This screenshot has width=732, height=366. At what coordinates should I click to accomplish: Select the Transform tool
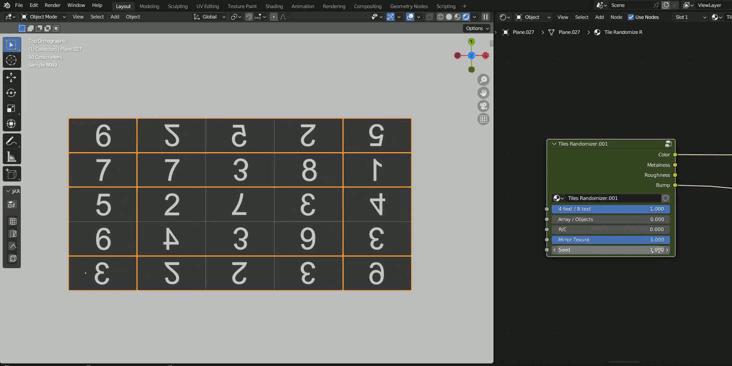tap(11, 124)
